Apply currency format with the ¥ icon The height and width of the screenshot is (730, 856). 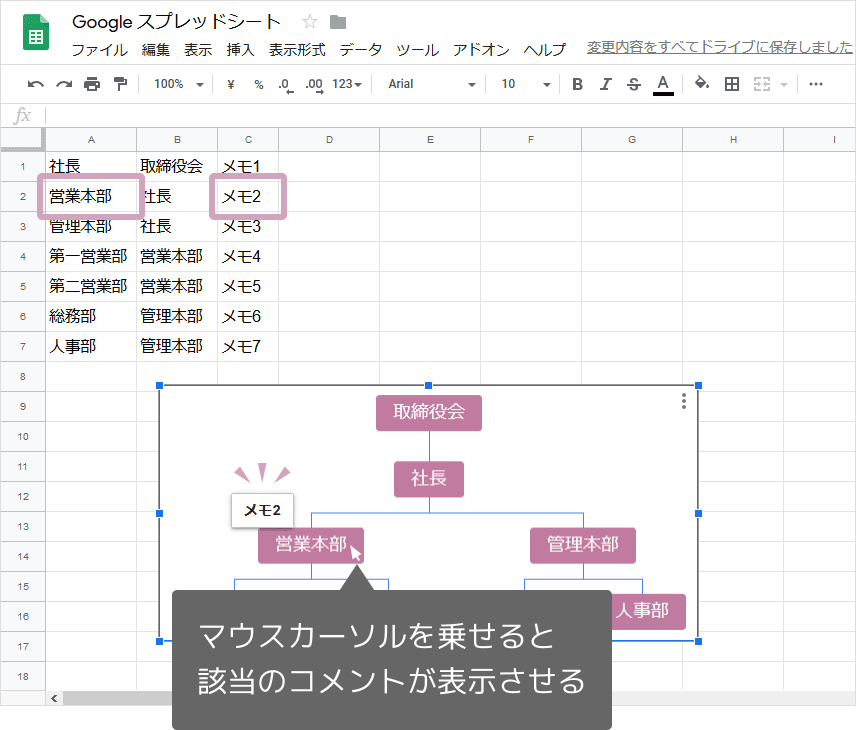pos(229,84)
